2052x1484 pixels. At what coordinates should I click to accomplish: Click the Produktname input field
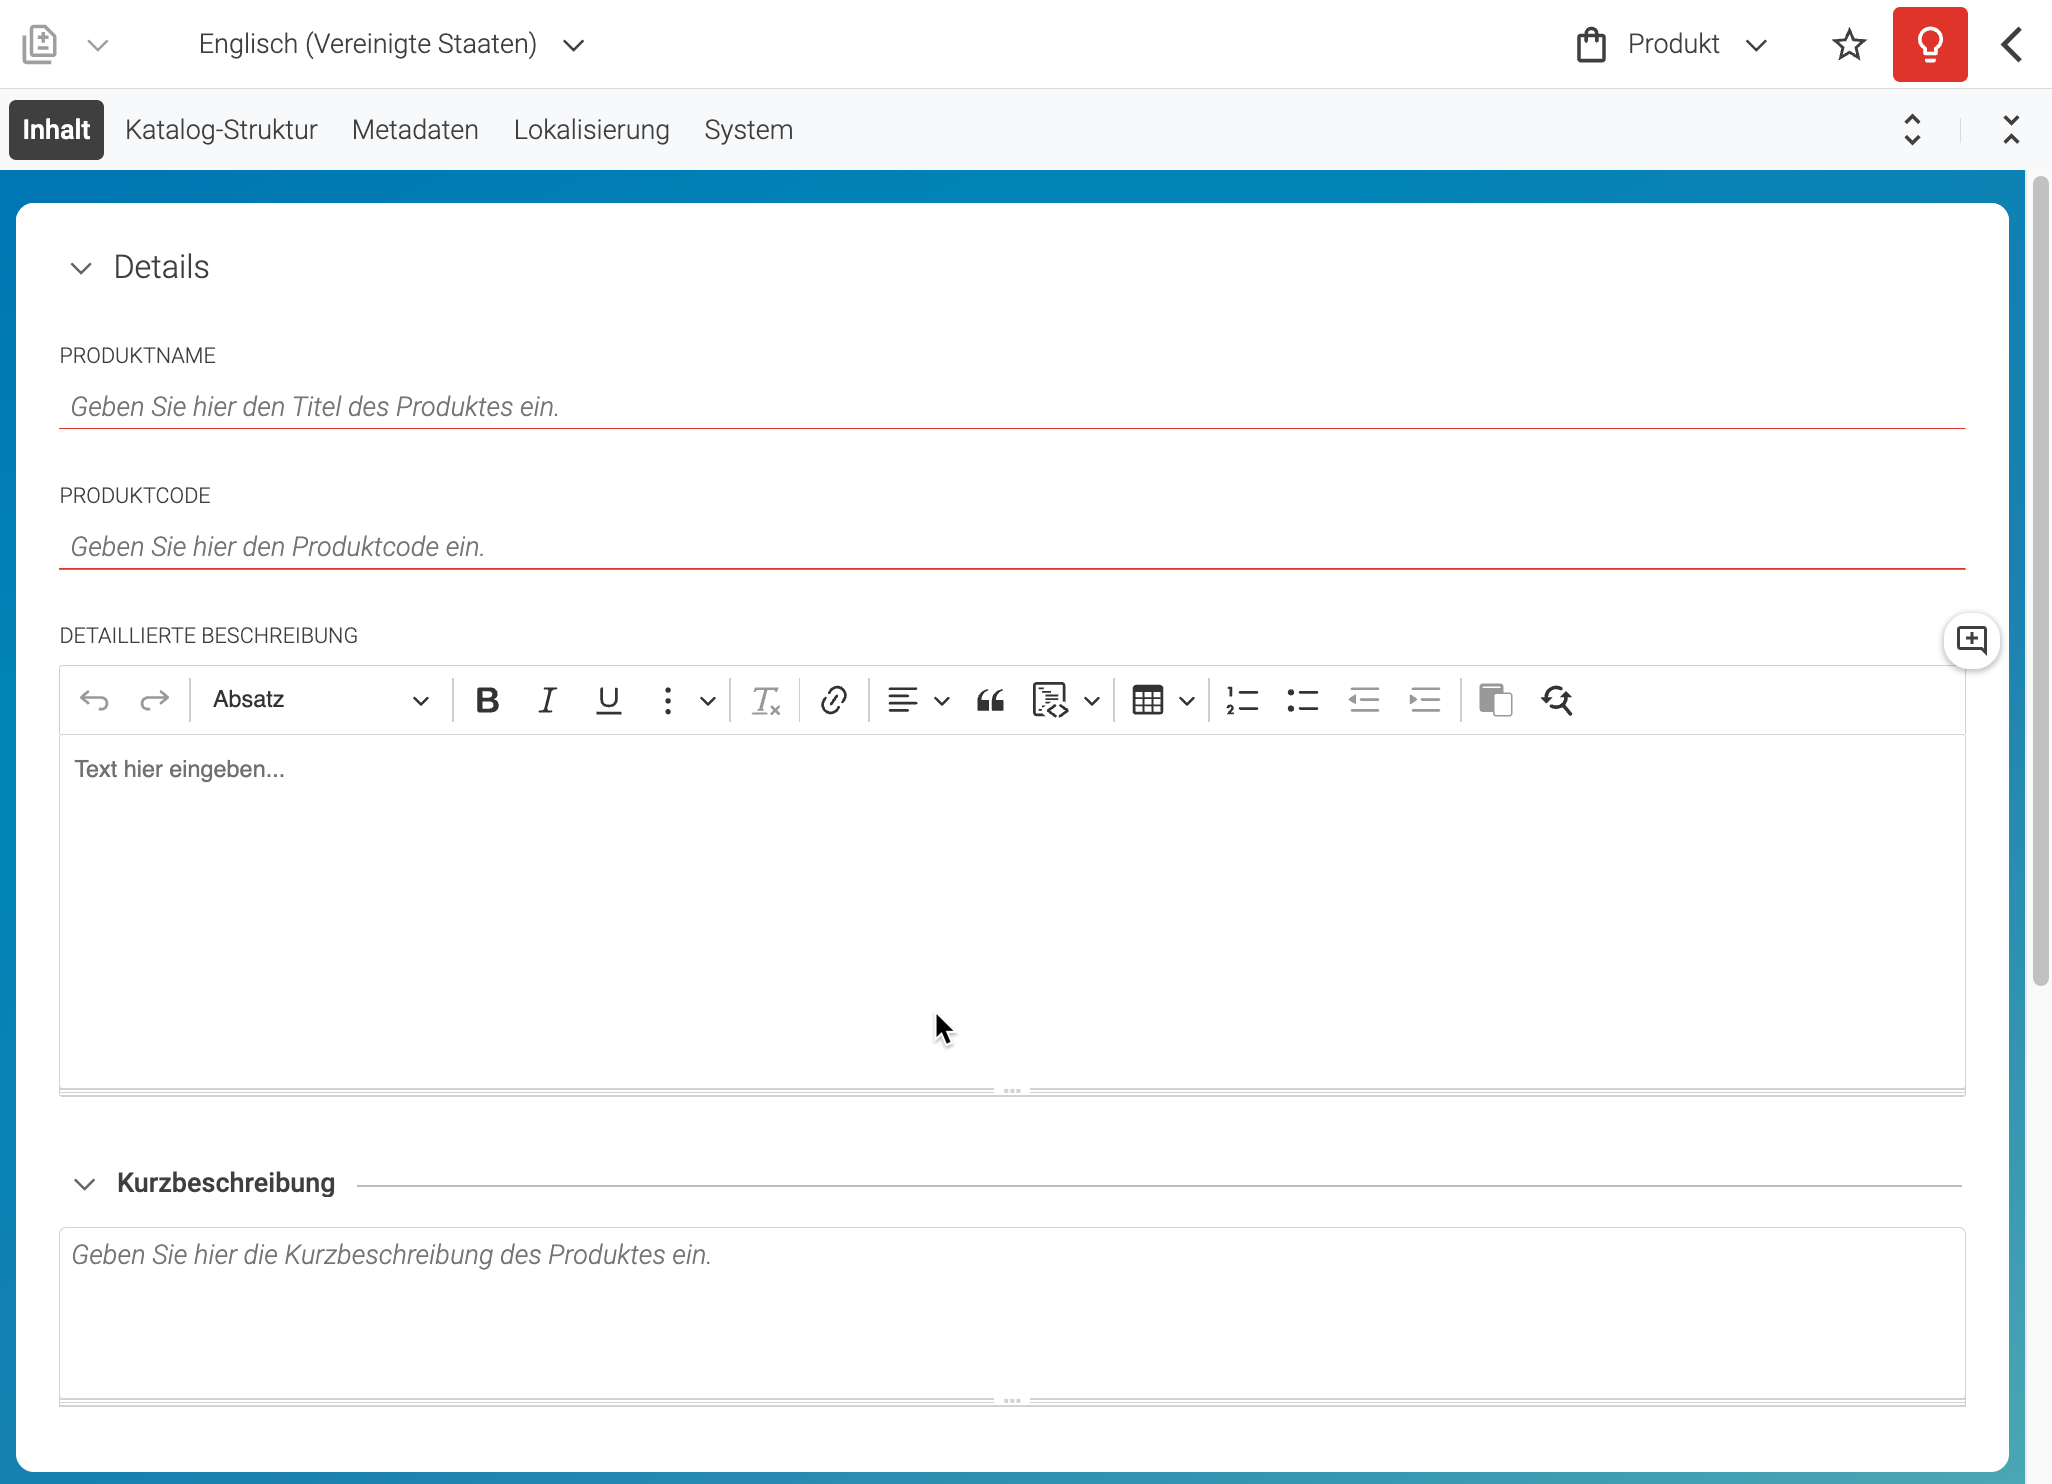[x=1012, y=407]
